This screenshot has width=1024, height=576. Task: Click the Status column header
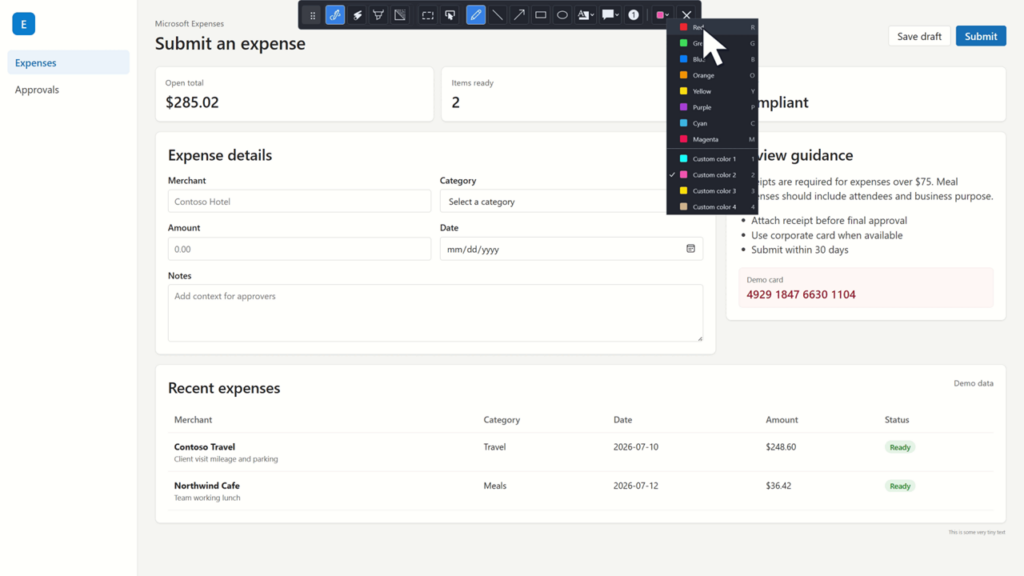(x=897, y=419)
